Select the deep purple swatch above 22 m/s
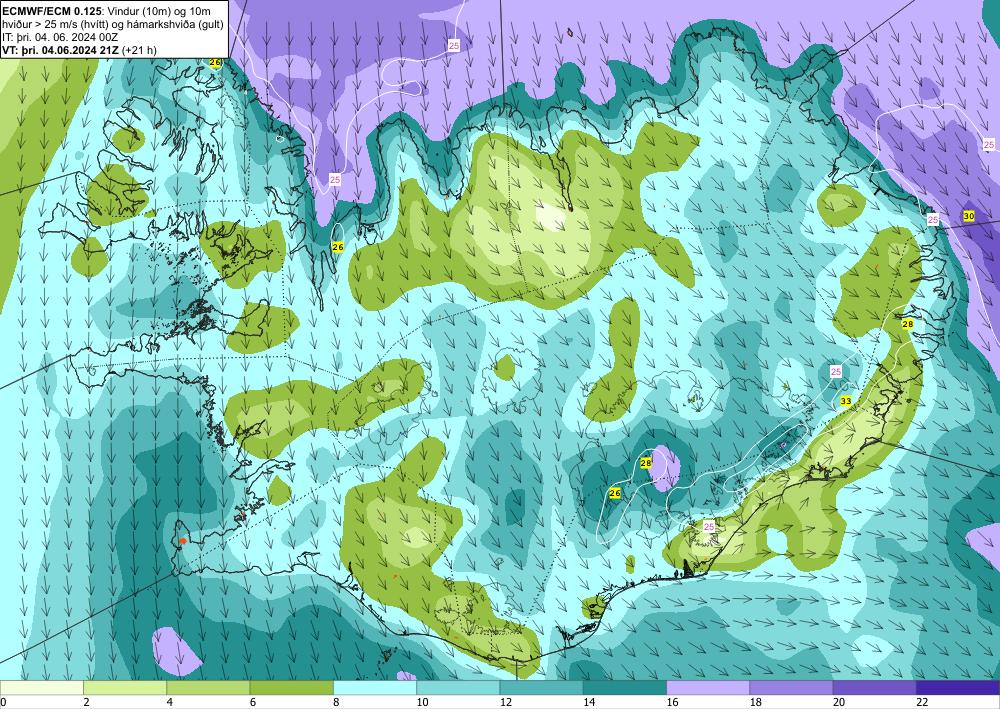The image size is (1000, 709). pyautogui.click(x=958, y=687)
